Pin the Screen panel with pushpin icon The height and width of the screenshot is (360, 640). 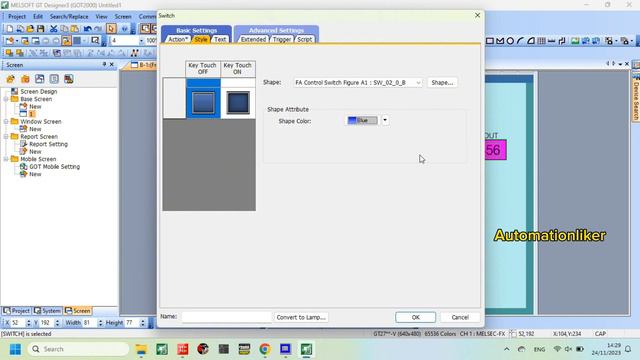[104, 64]
